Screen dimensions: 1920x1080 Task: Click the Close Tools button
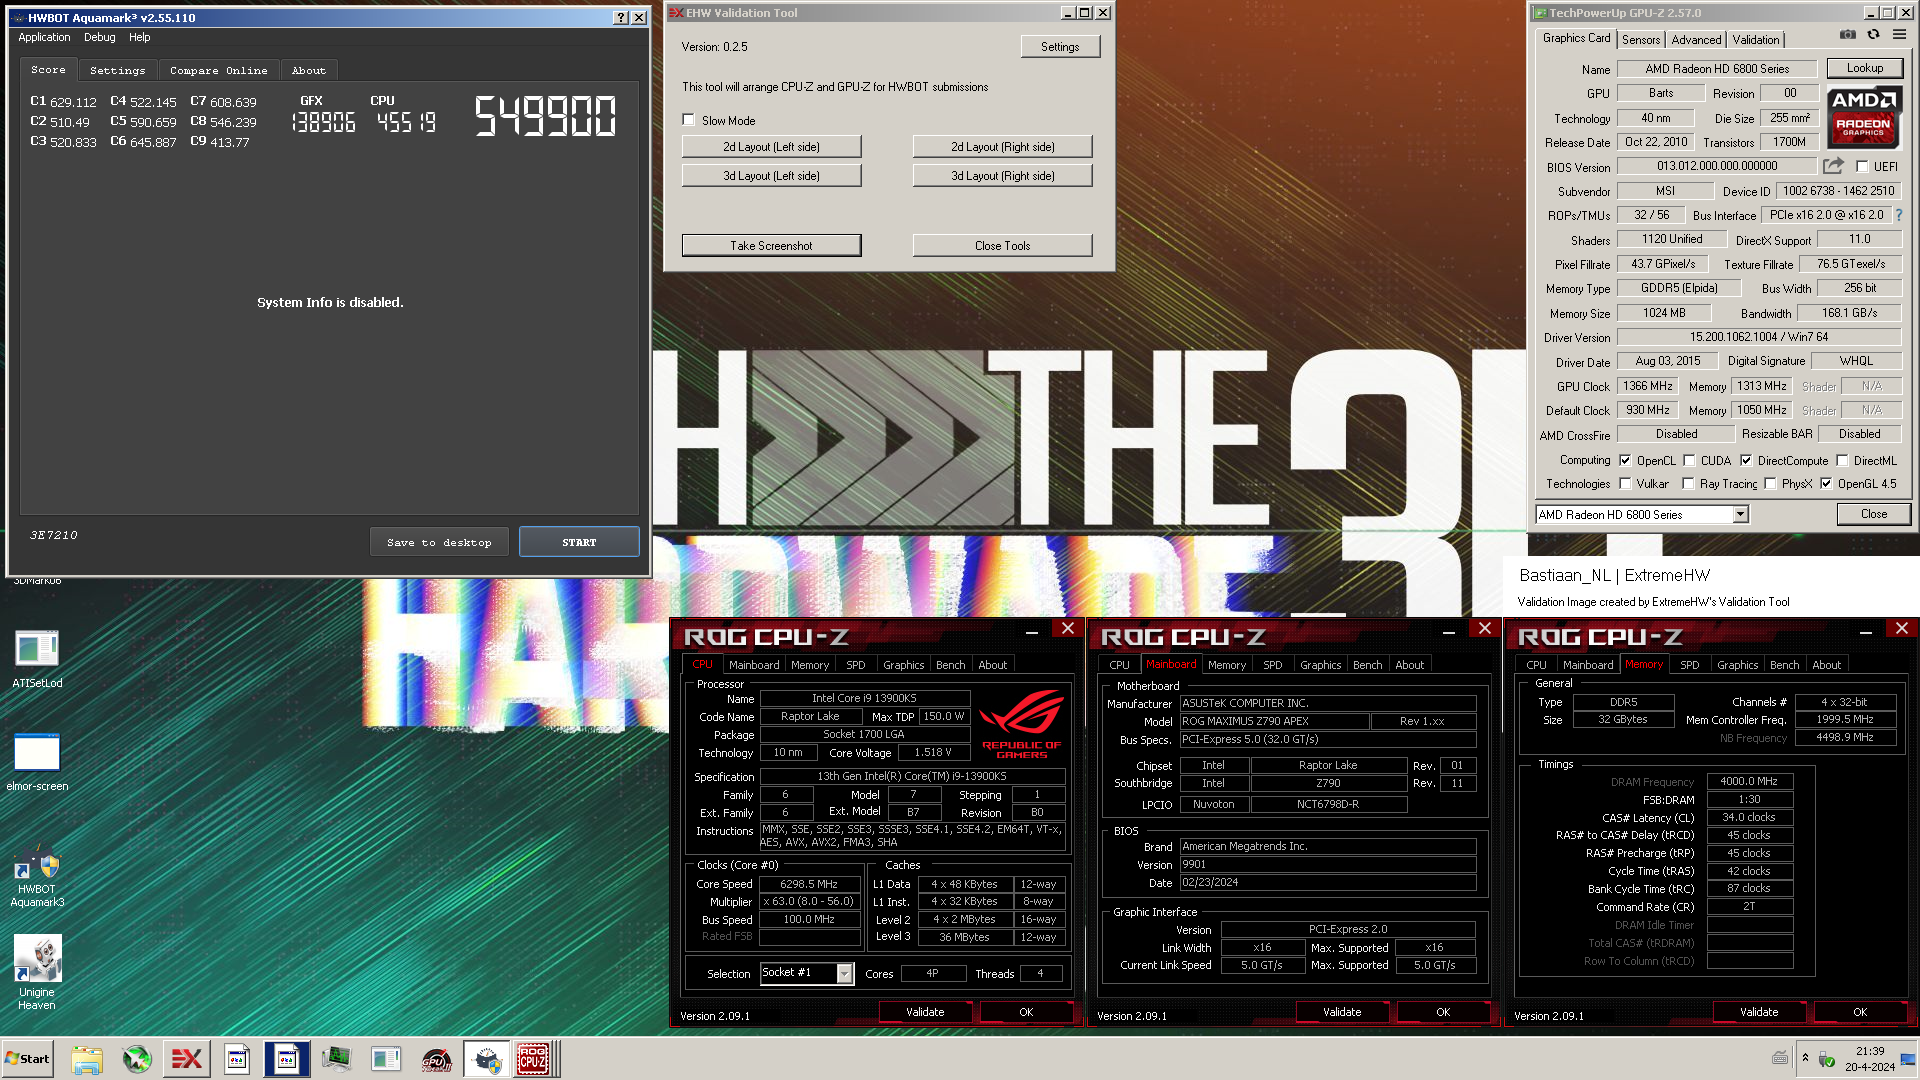click(x=1002, y=246)
